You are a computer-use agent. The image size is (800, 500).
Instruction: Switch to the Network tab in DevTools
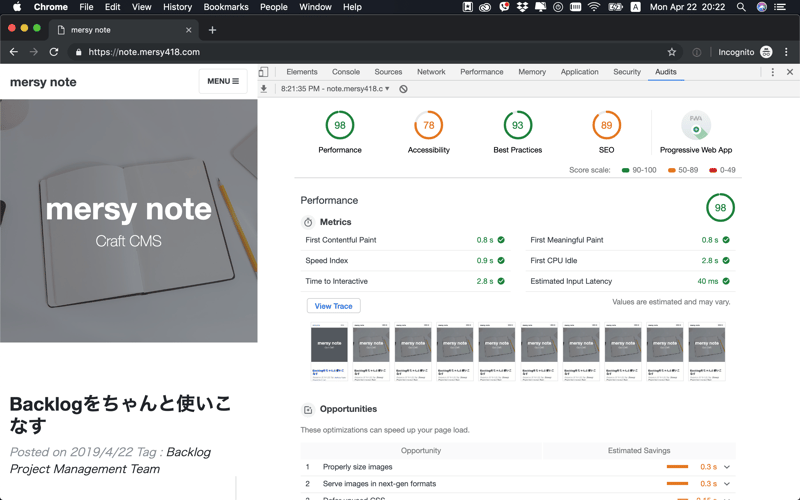pyautogui.click(x=431, y=72)
